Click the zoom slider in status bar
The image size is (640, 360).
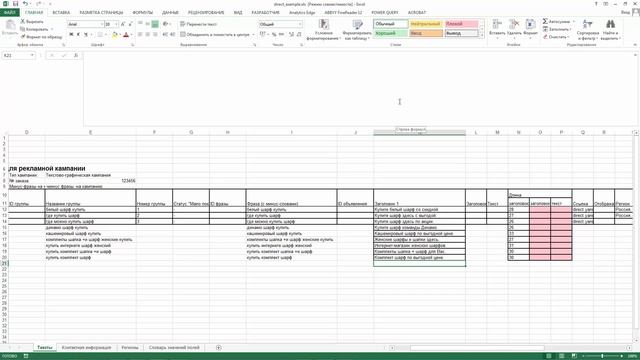point(602,356)
